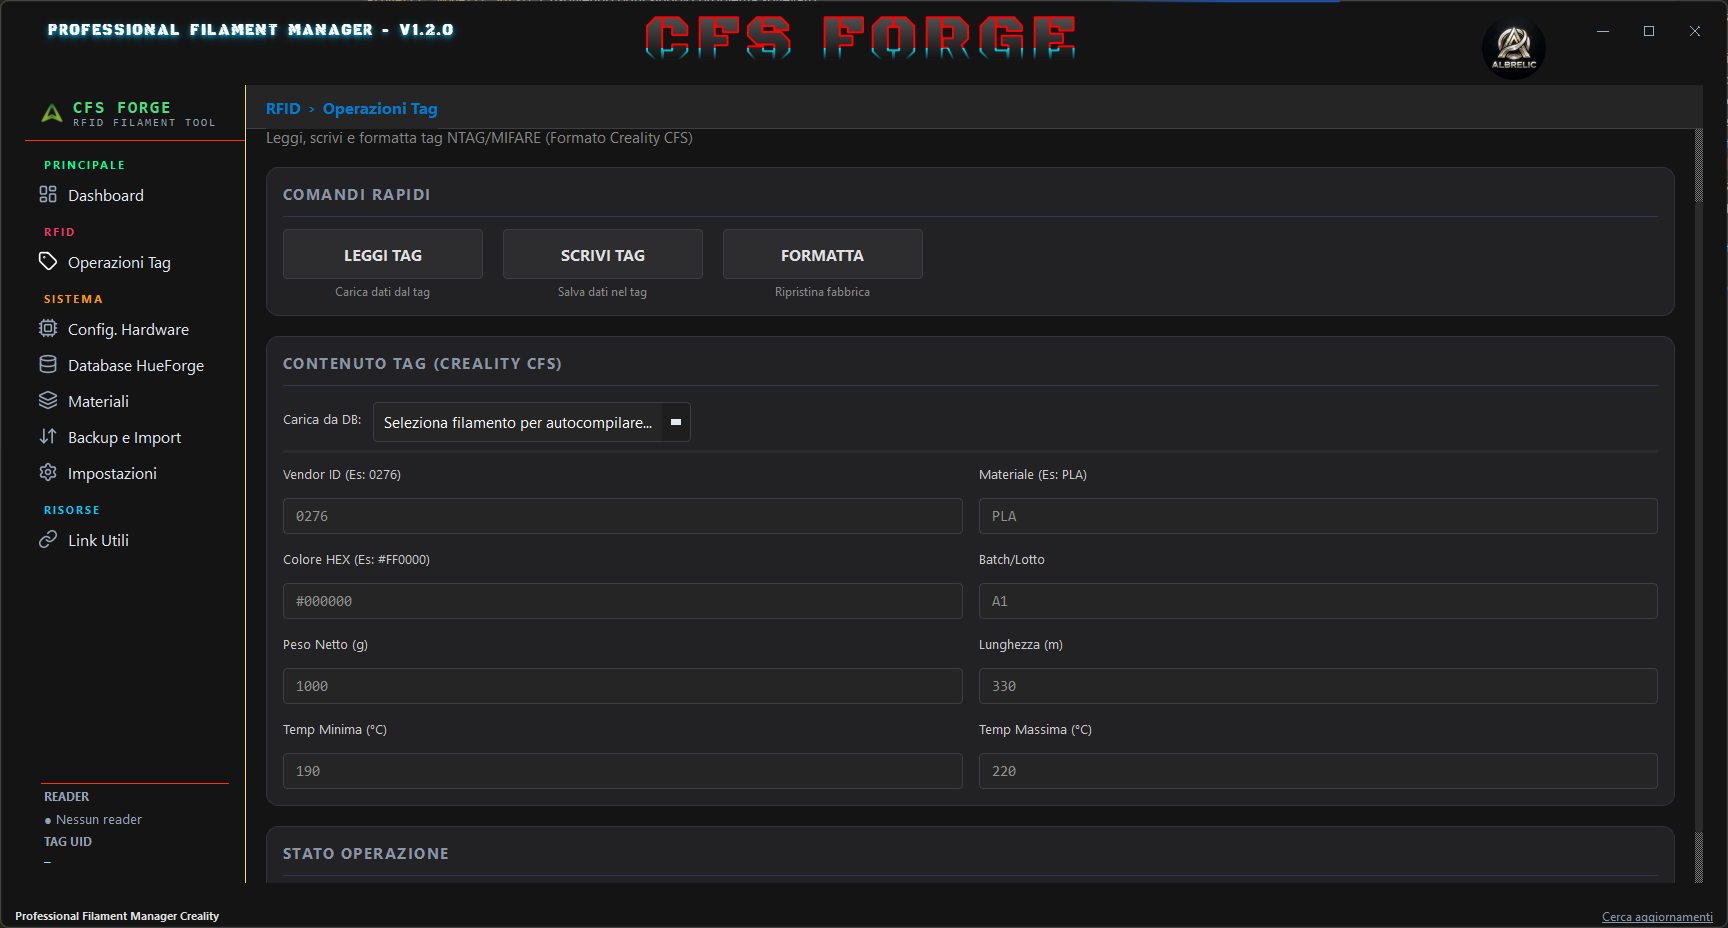This screenshot has height=928, width=1728.
Task: Close the CFS Forge window
Action: [1695, 31]
